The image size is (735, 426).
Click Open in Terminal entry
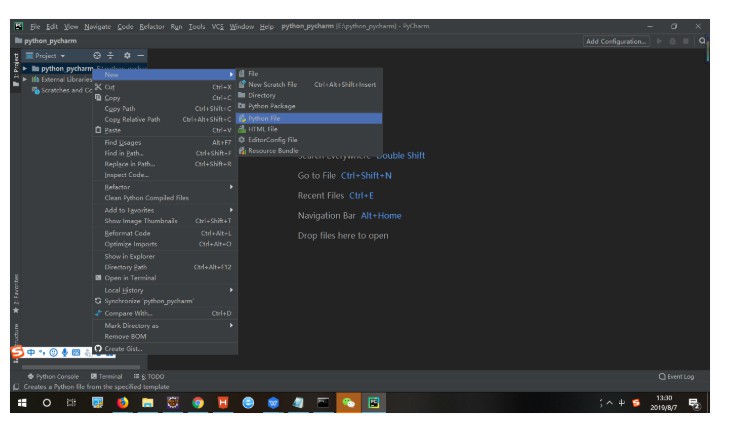coord(165,277)
